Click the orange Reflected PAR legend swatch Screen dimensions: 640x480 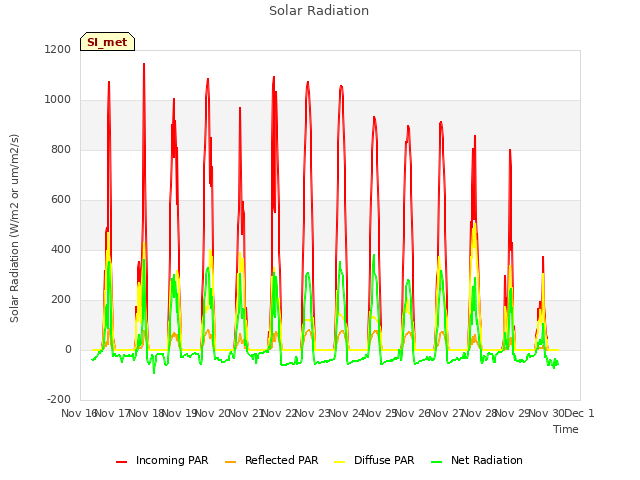(x=231, y=462)
